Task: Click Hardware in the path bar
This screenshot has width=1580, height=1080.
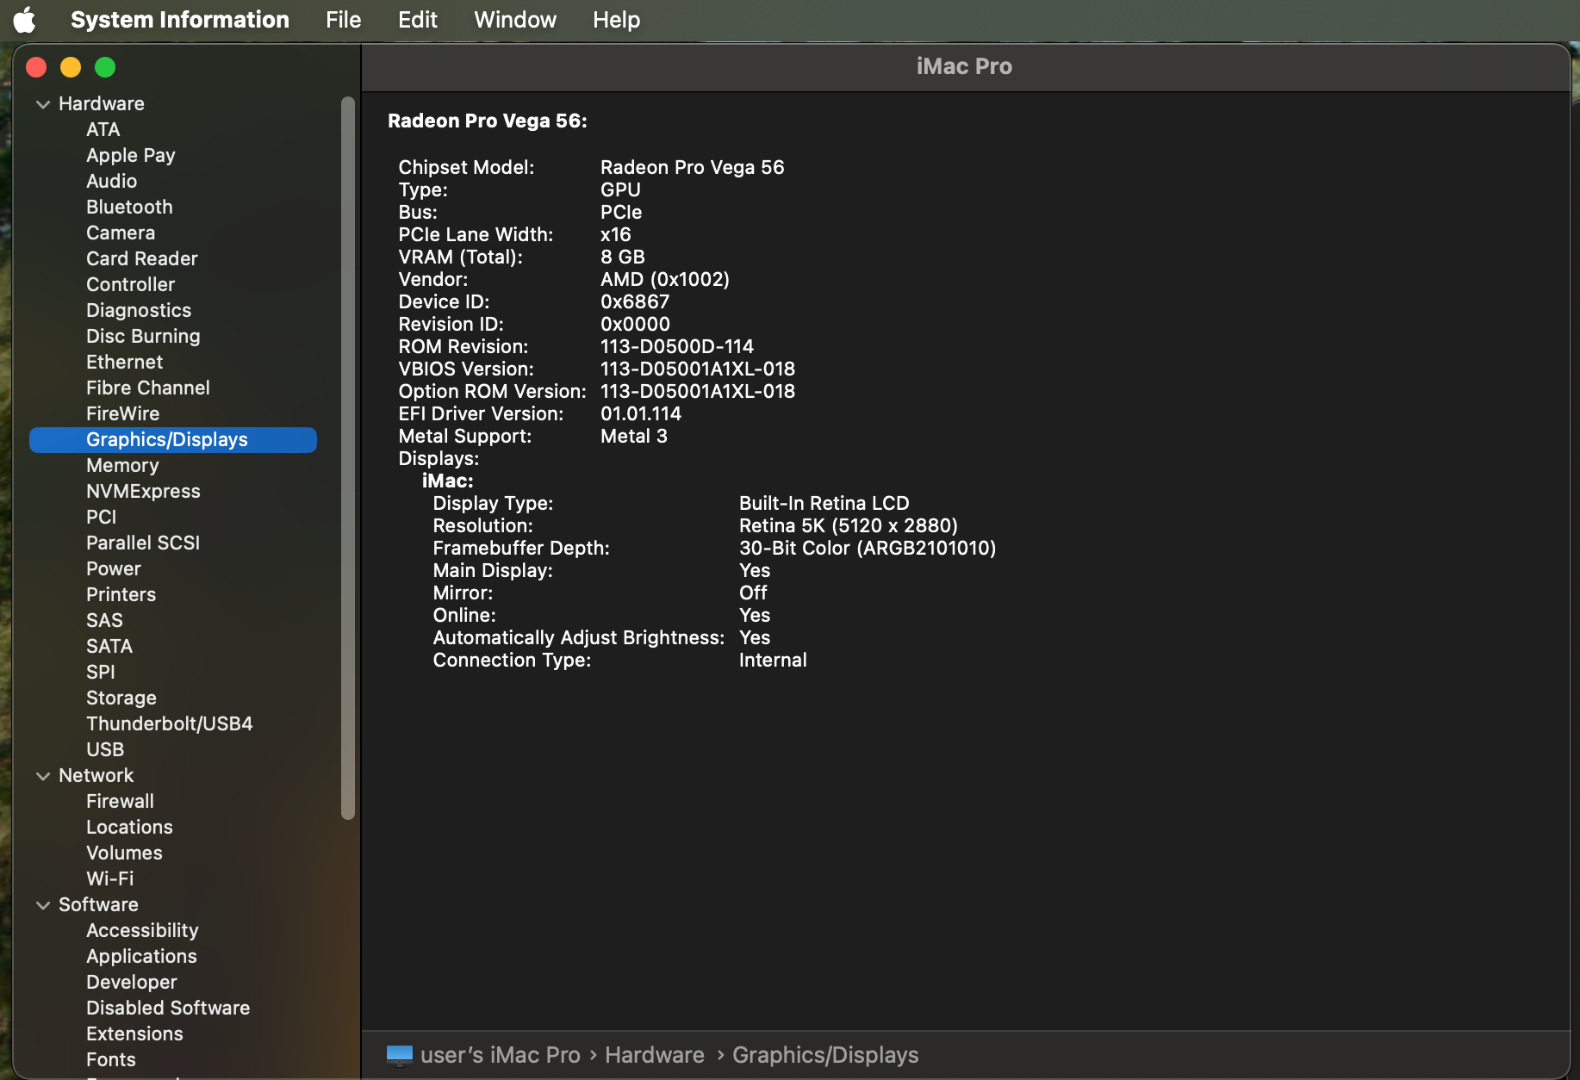Action: coord(654,1055)
